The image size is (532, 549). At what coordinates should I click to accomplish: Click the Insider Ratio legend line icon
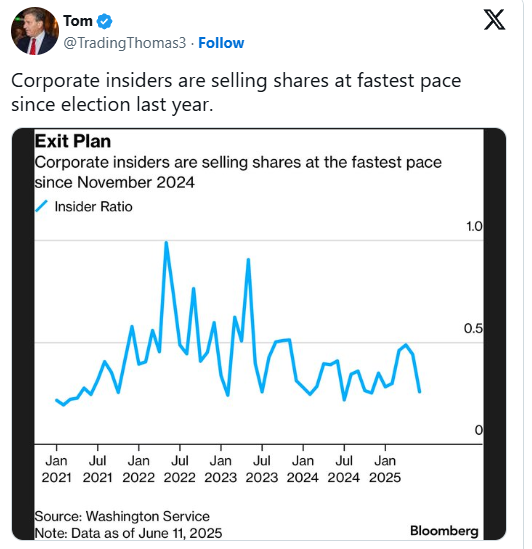click(x=41, y=206)
